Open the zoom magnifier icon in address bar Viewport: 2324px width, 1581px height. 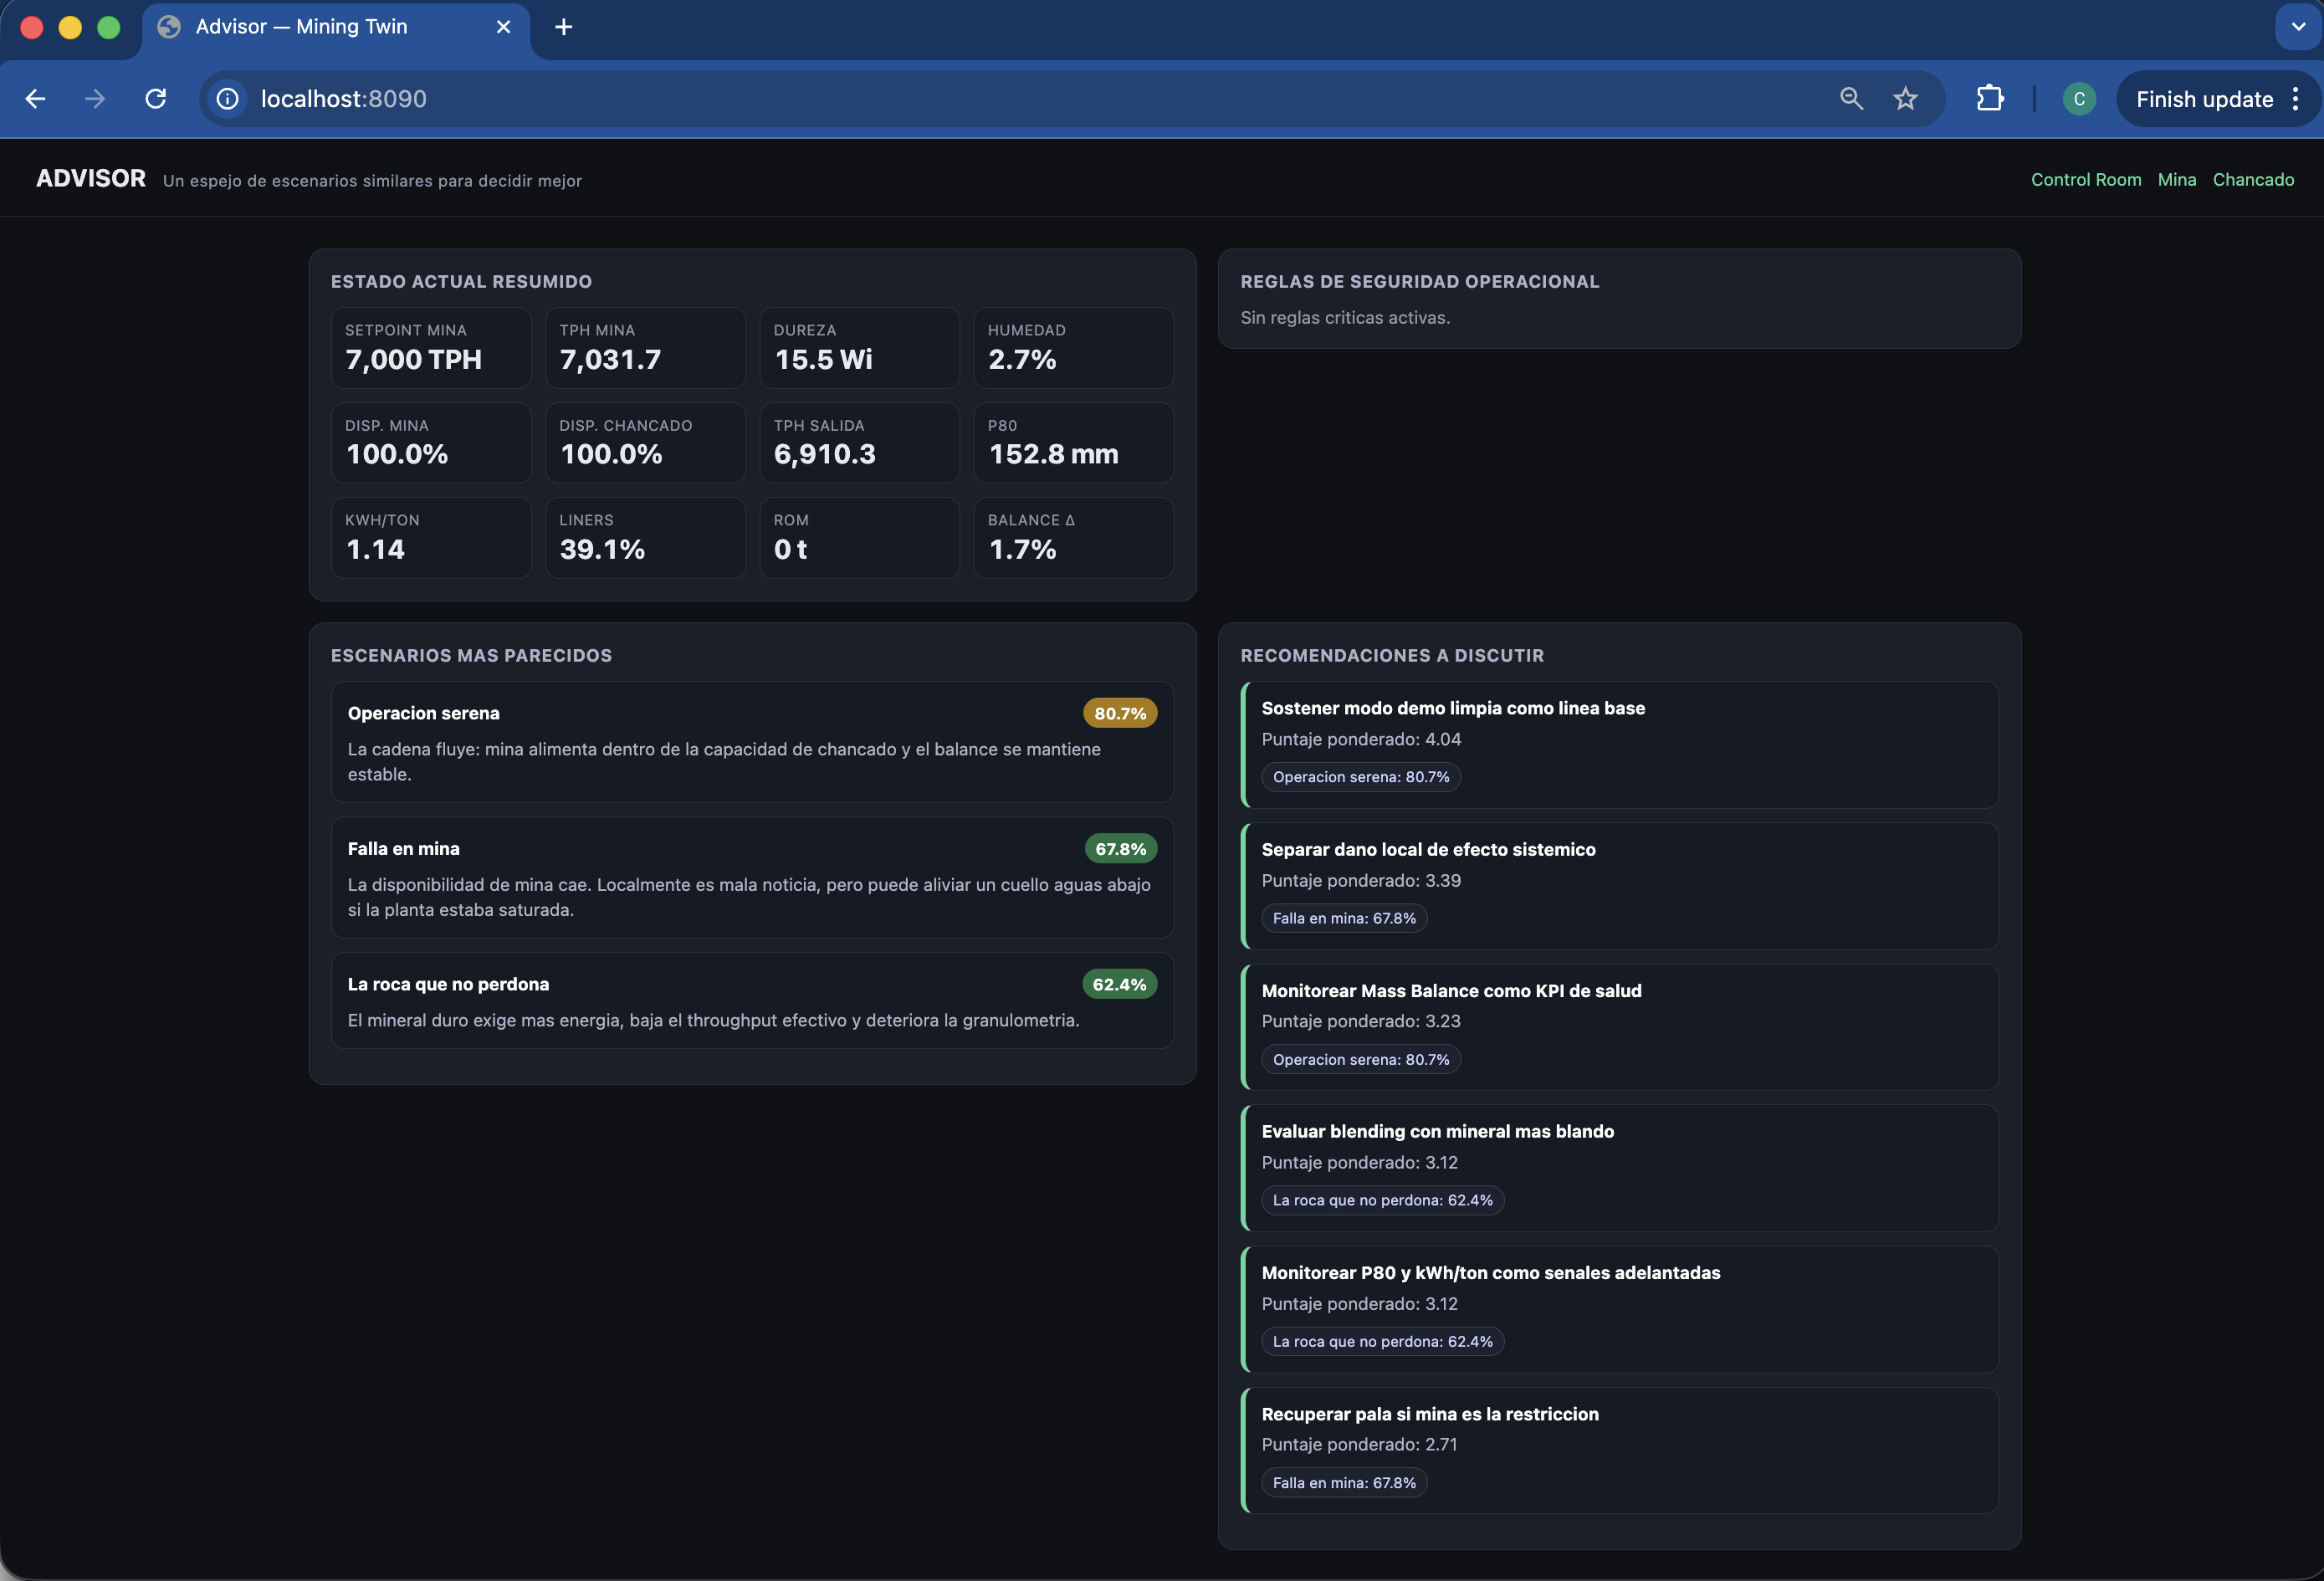pyautogui.click(x=1851, y=98)
